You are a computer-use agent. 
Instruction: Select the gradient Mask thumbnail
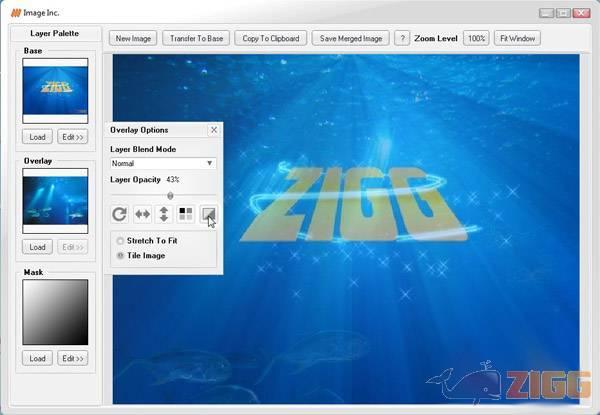tap(55, 312)
